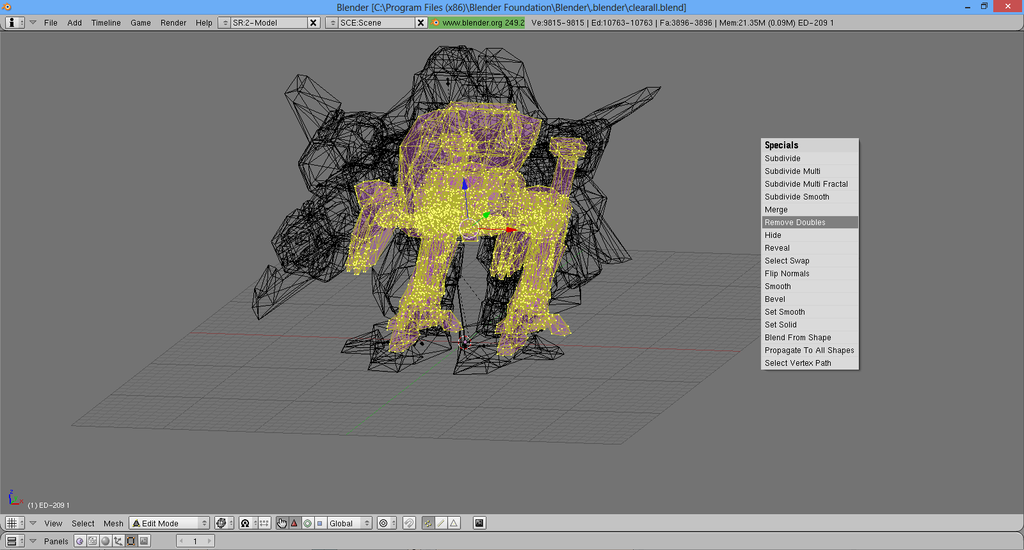Show the Shading context sphere
The width and height of the screenshot is (1024, 550).
point(105,541)
